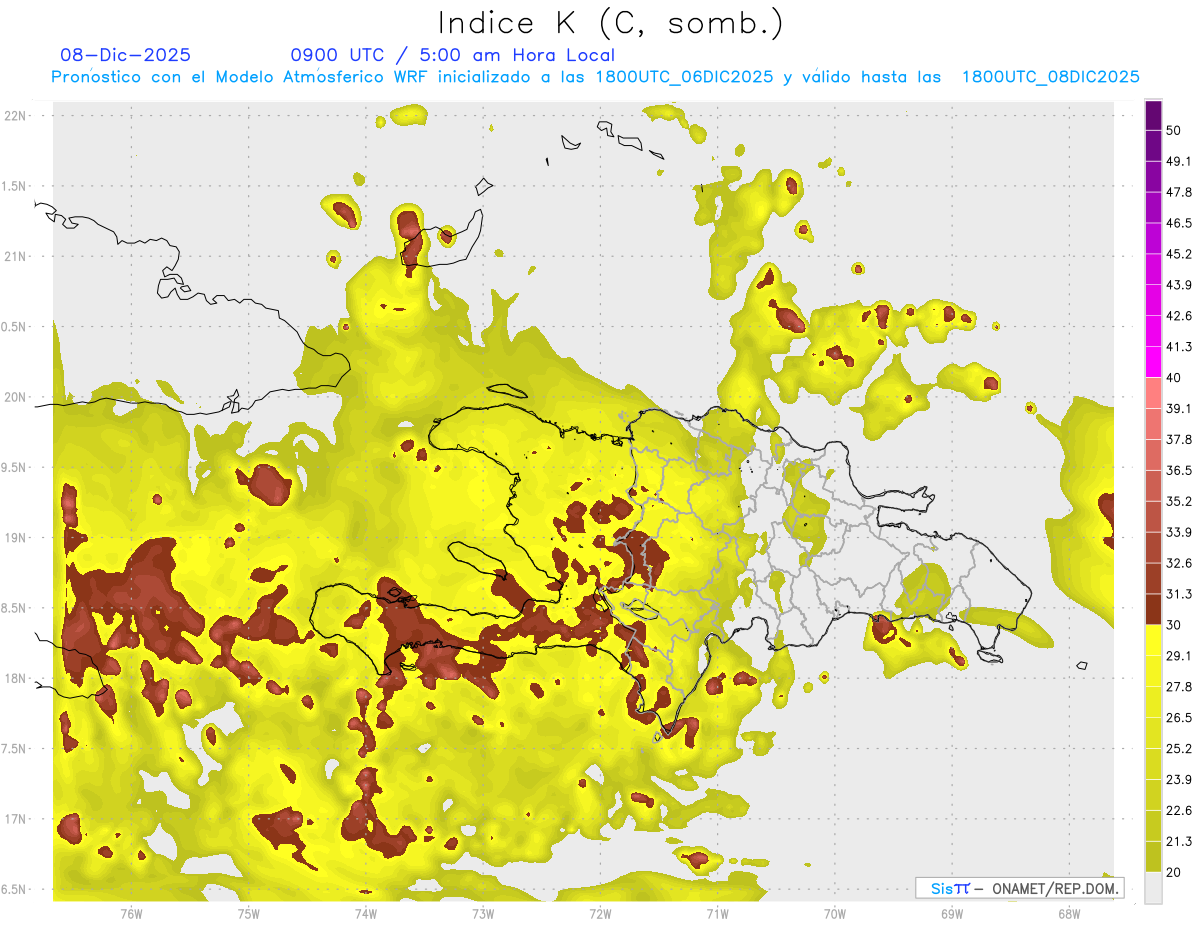
Task: Click the "36.5" color scale value
Action: pos(1178,470)
